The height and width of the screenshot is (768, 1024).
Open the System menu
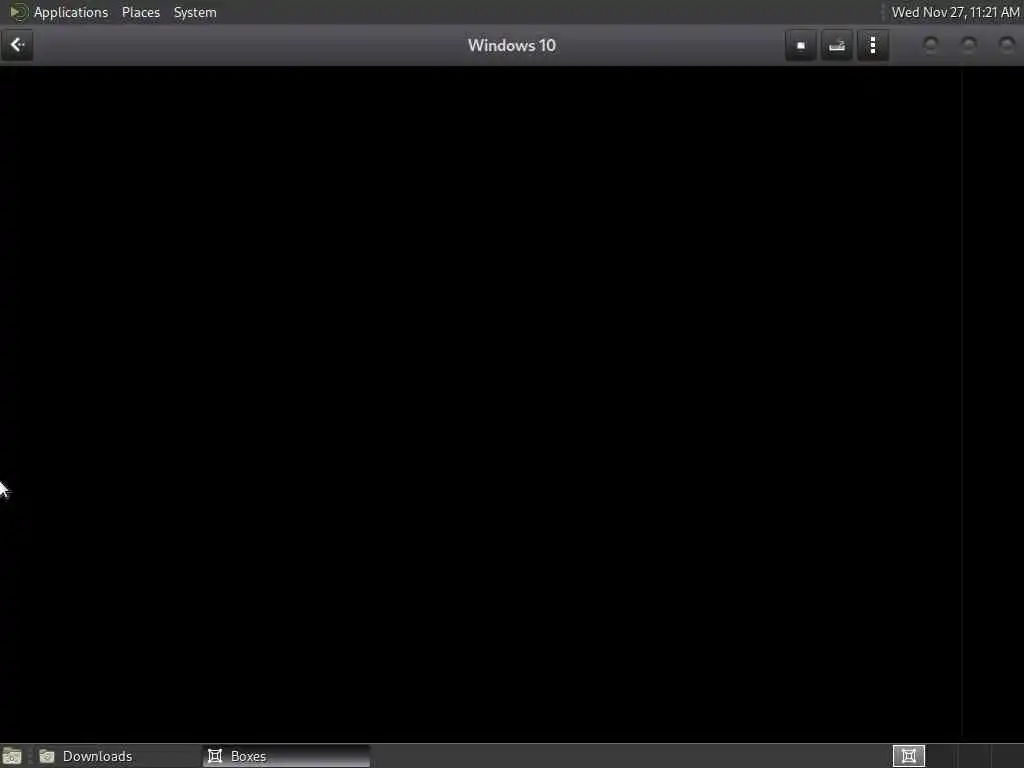click(195, 12)
